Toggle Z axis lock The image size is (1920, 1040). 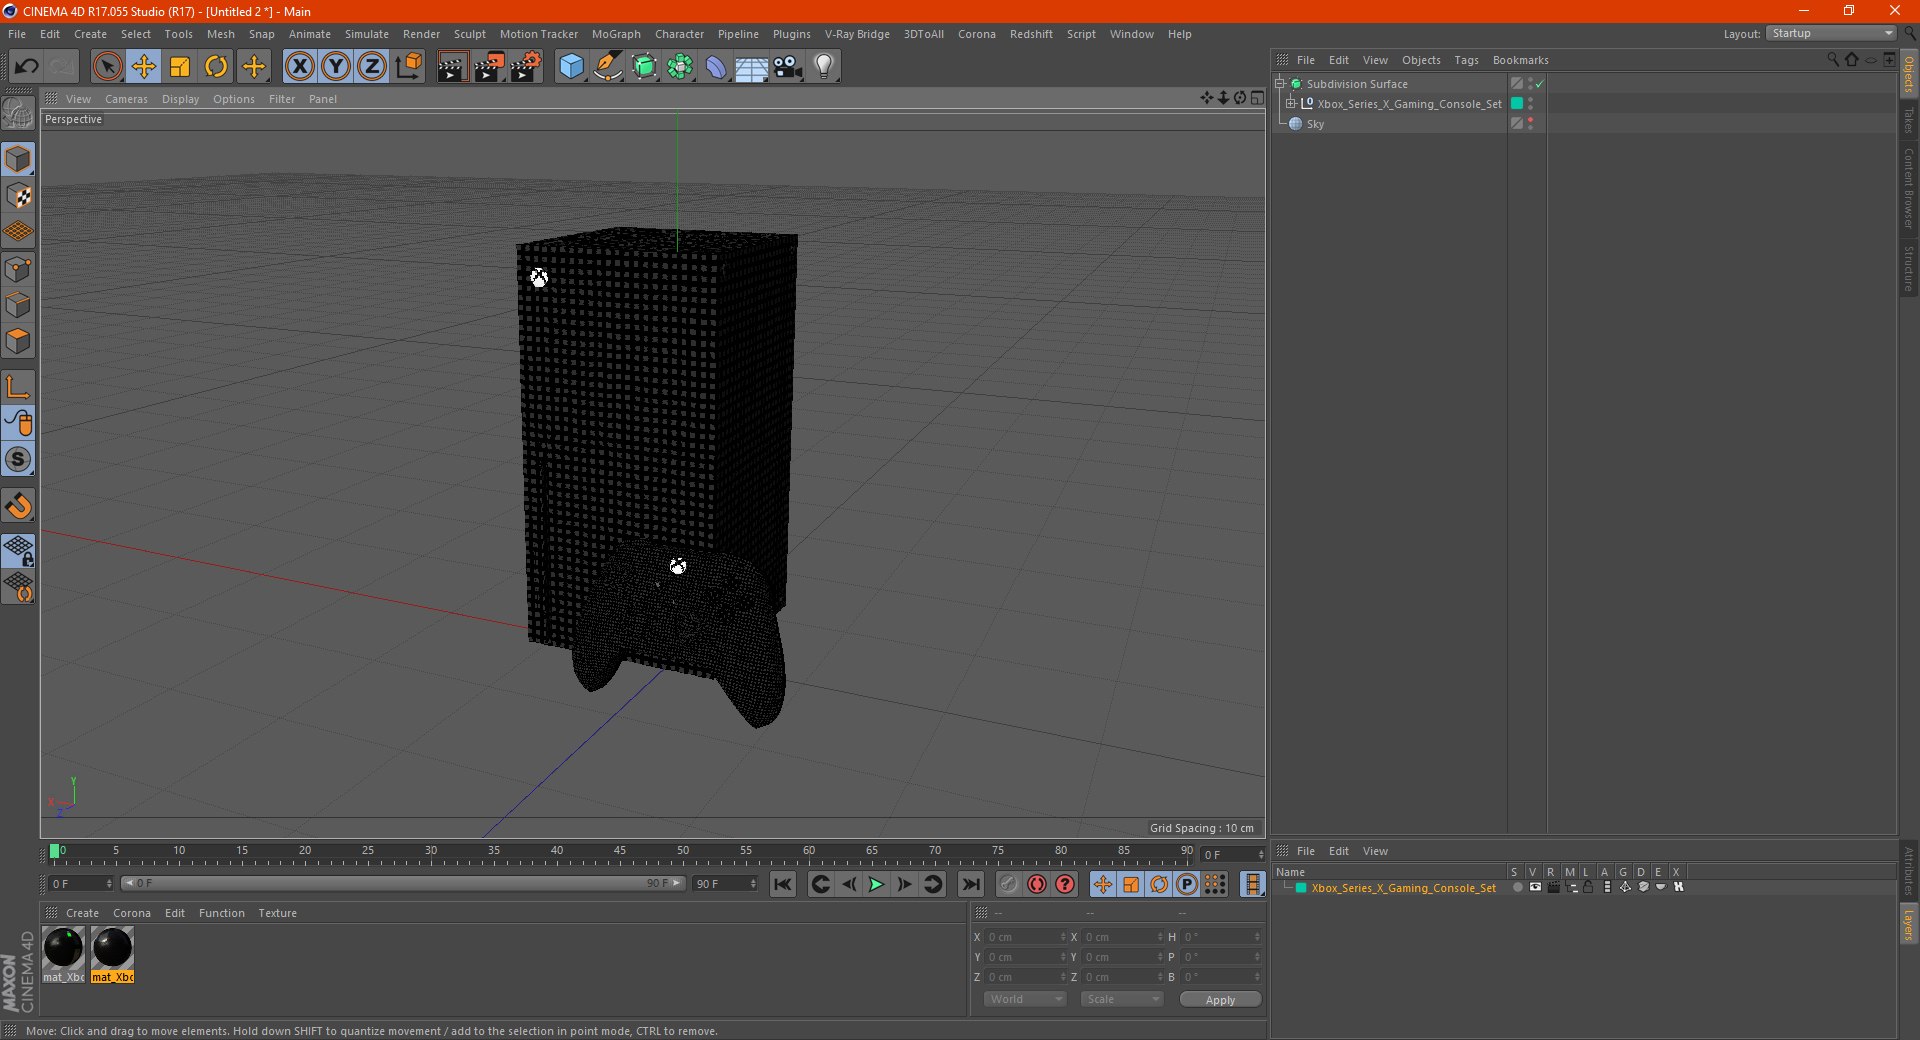click(372, 67)
